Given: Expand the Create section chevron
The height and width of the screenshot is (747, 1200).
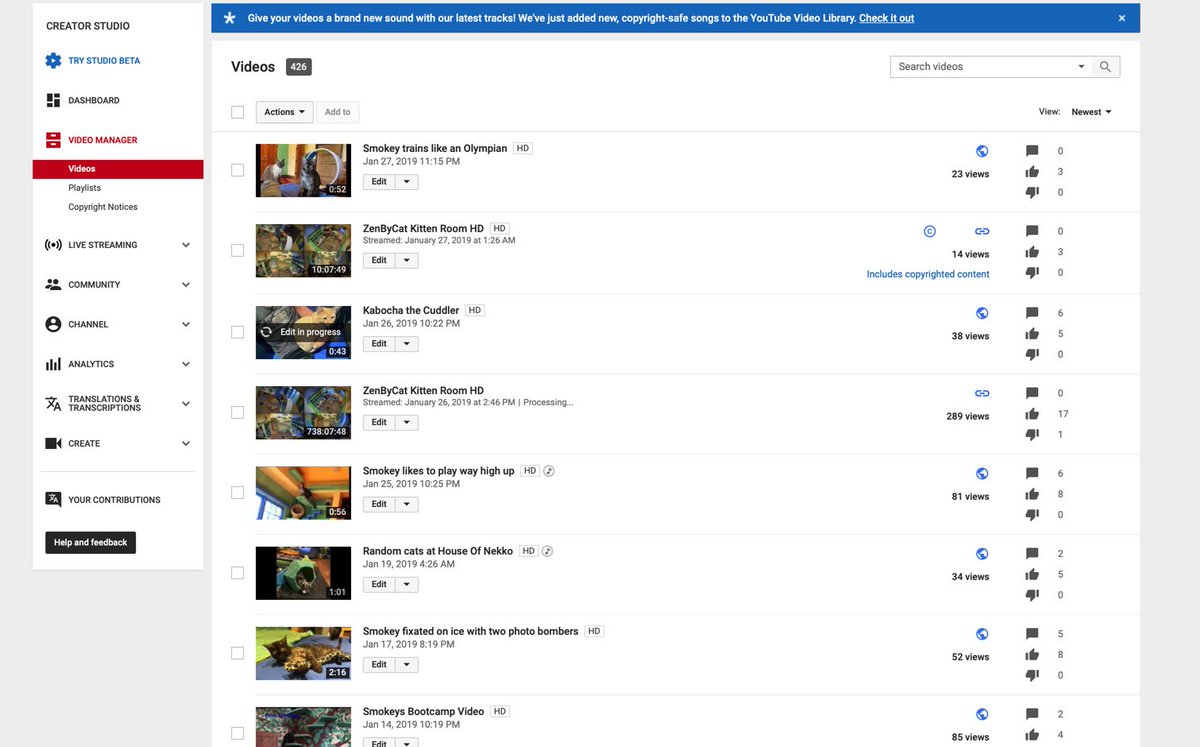Looking at the screenshot, I should click(186, 444).
